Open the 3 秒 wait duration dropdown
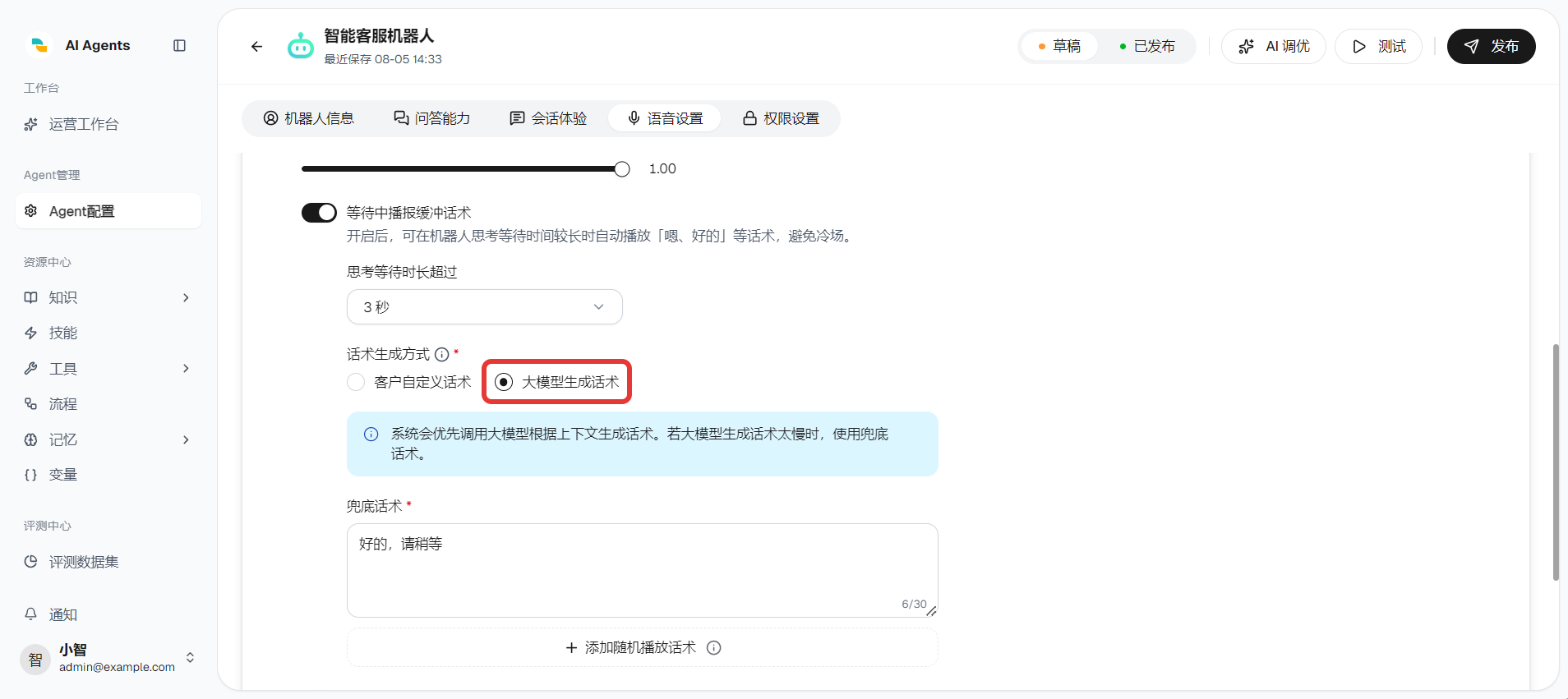Screen dimensions: 1568x699 485,307
